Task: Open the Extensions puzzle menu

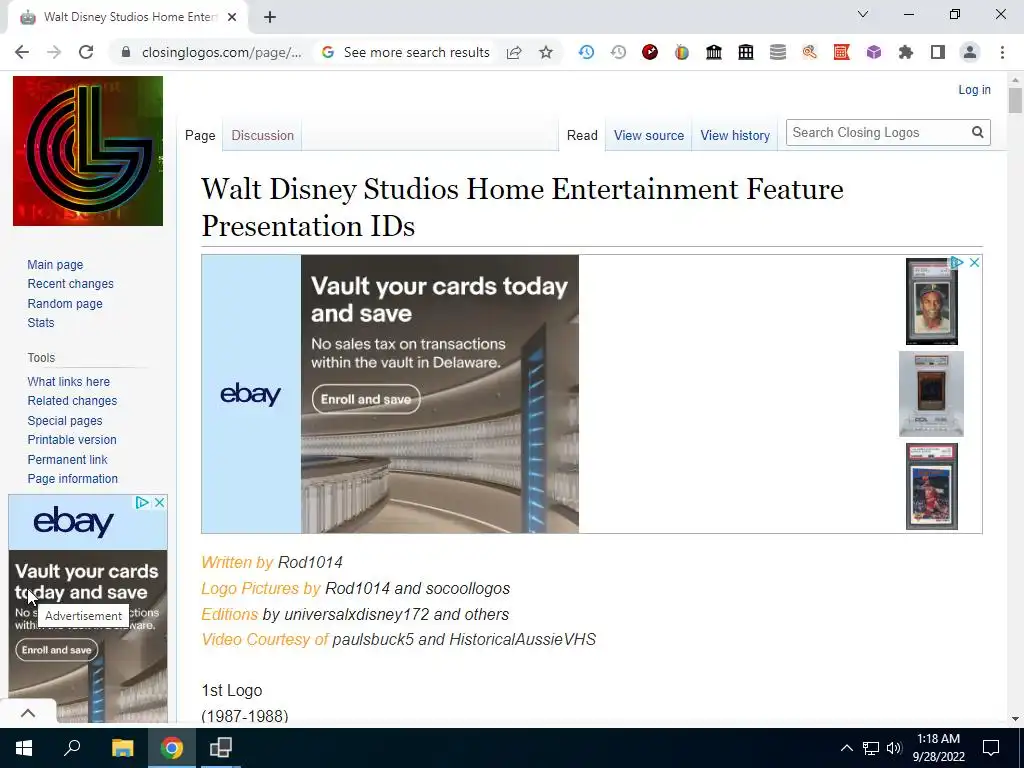Action: pos(906,52)
